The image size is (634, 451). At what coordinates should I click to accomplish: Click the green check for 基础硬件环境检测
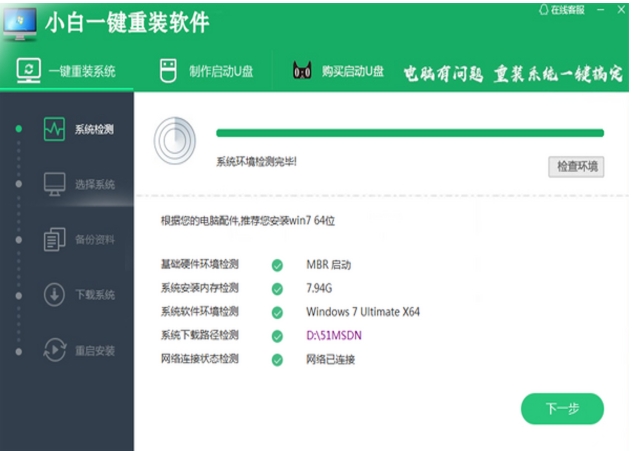click(277, 265)
